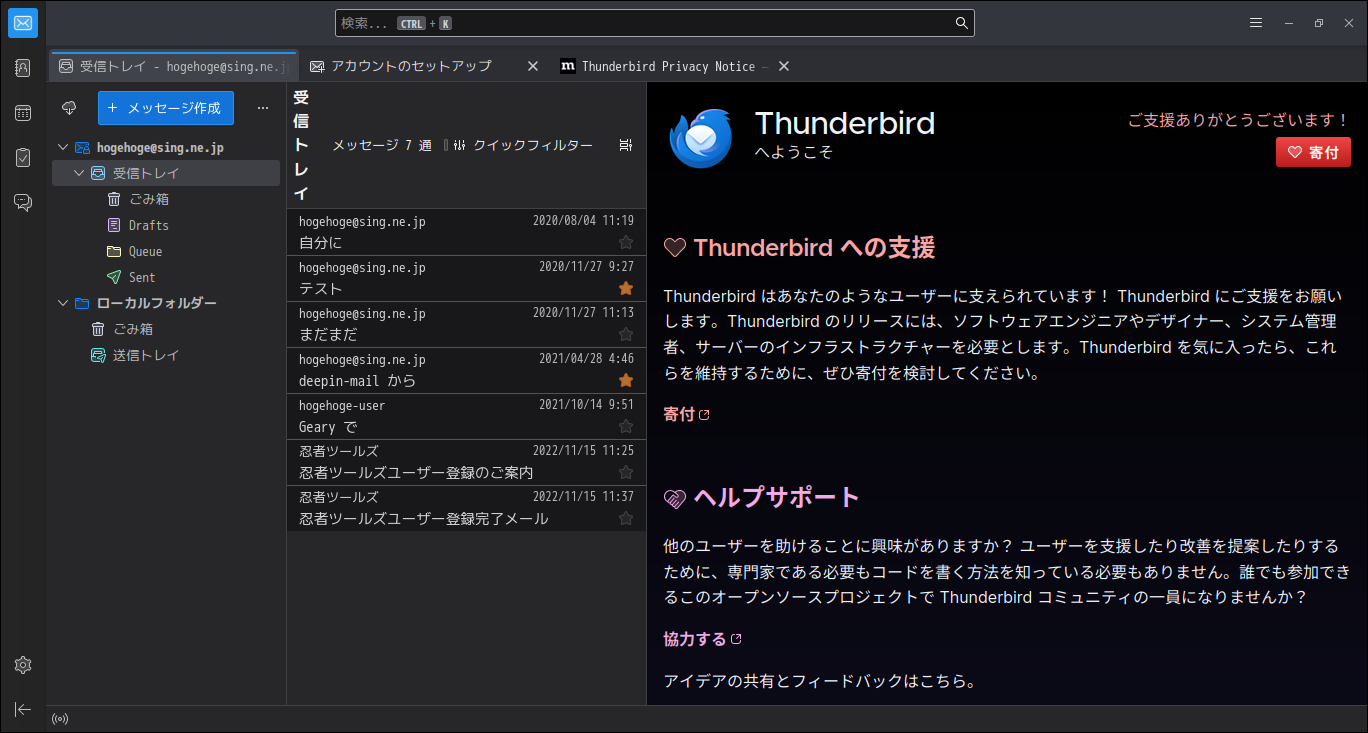
Task: Click メッセージ作成 compose button
Action: pos(166,108)
